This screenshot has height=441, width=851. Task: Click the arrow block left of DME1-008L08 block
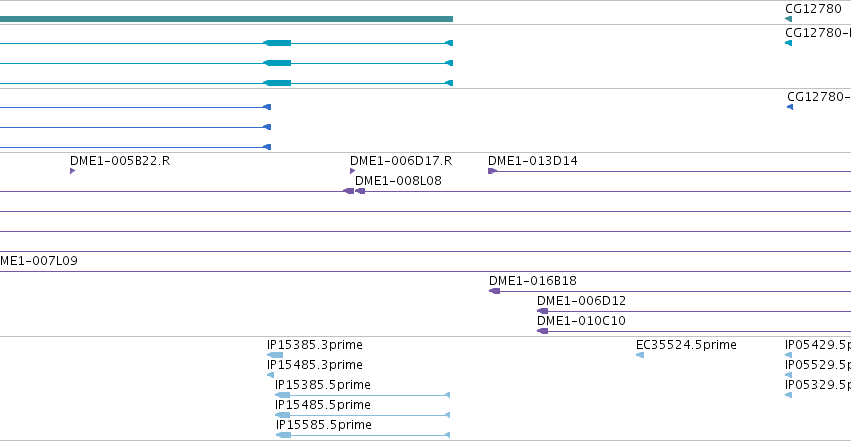point(349,191)
